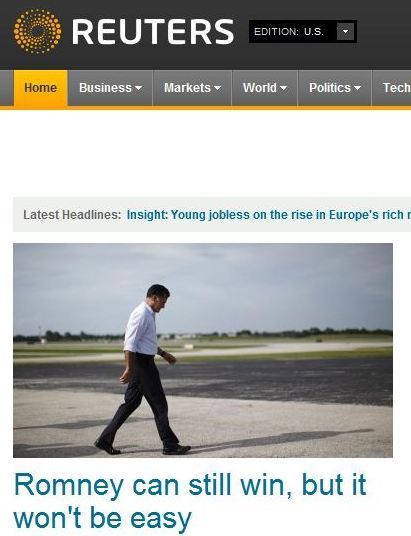Expand the World dropdown arrow
The image size is (411, 536).
coord(283,88)
